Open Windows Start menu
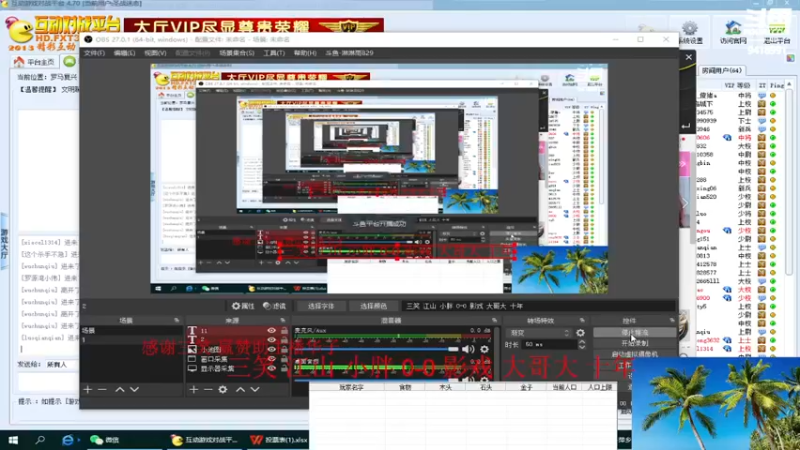The height and width of the screenshot is (450, 800). coord(13,440)
